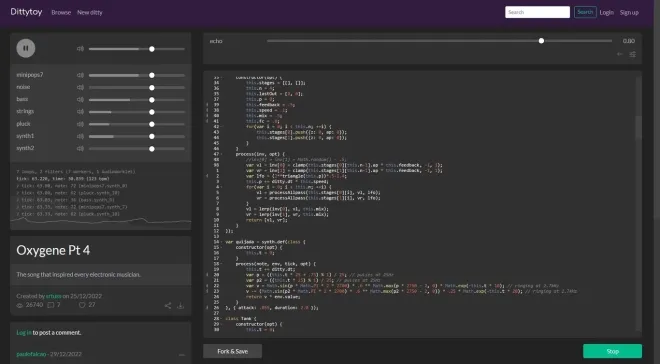Click the left arrow icon in echo panel
Viewport: 660px width, 364px height.
[620, 54]
